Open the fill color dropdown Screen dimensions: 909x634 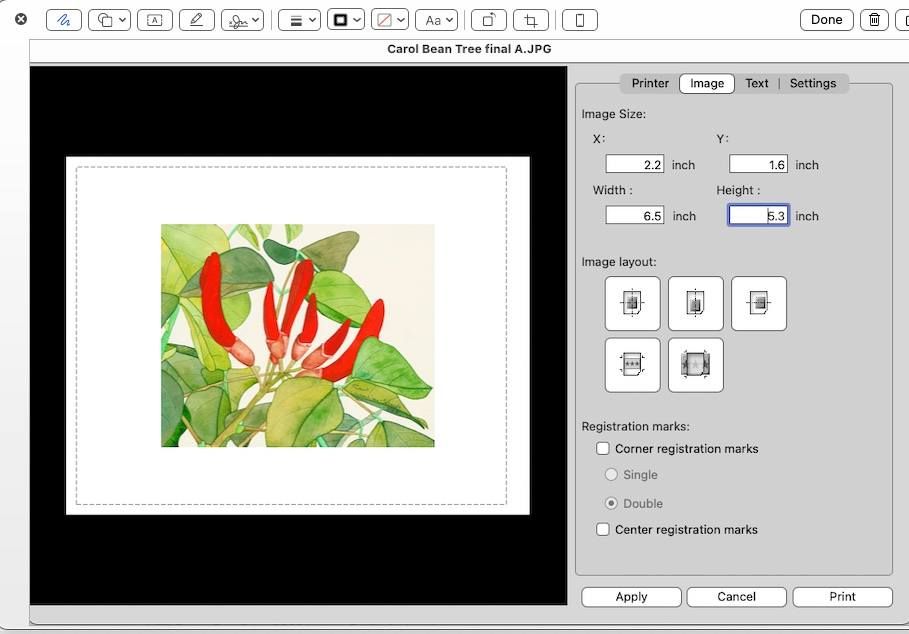(x=390, y=20)
